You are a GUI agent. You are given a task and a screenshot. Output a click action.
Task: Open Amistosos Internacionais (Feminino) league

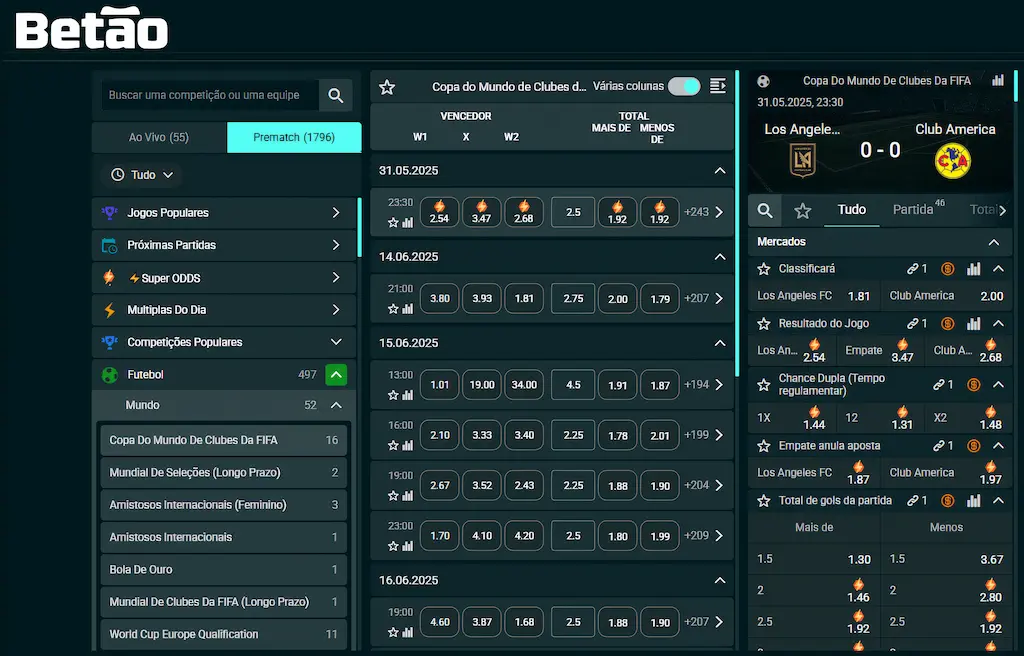coord(223,505)
